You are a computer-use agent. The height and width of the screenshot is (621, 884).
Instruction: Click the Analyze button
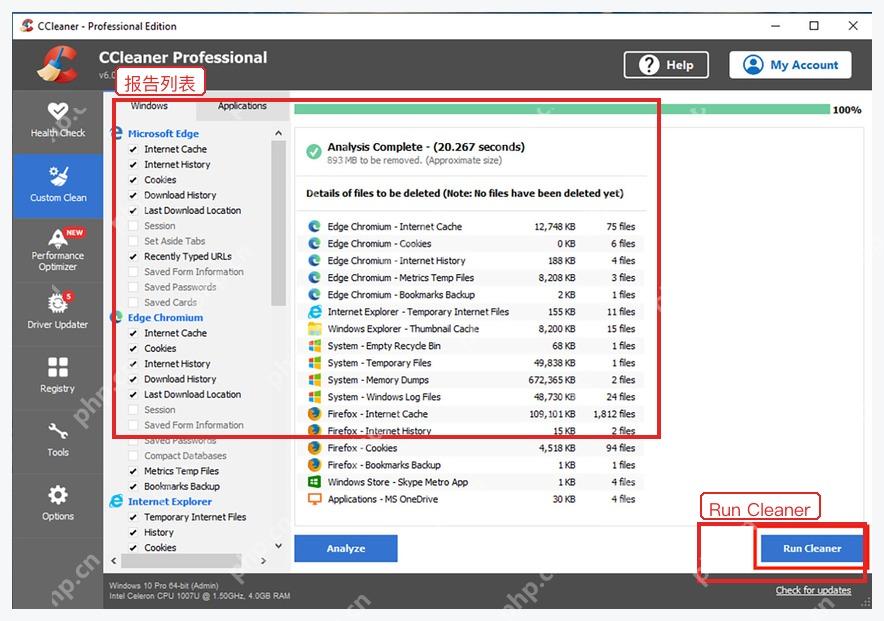point(346,548)
